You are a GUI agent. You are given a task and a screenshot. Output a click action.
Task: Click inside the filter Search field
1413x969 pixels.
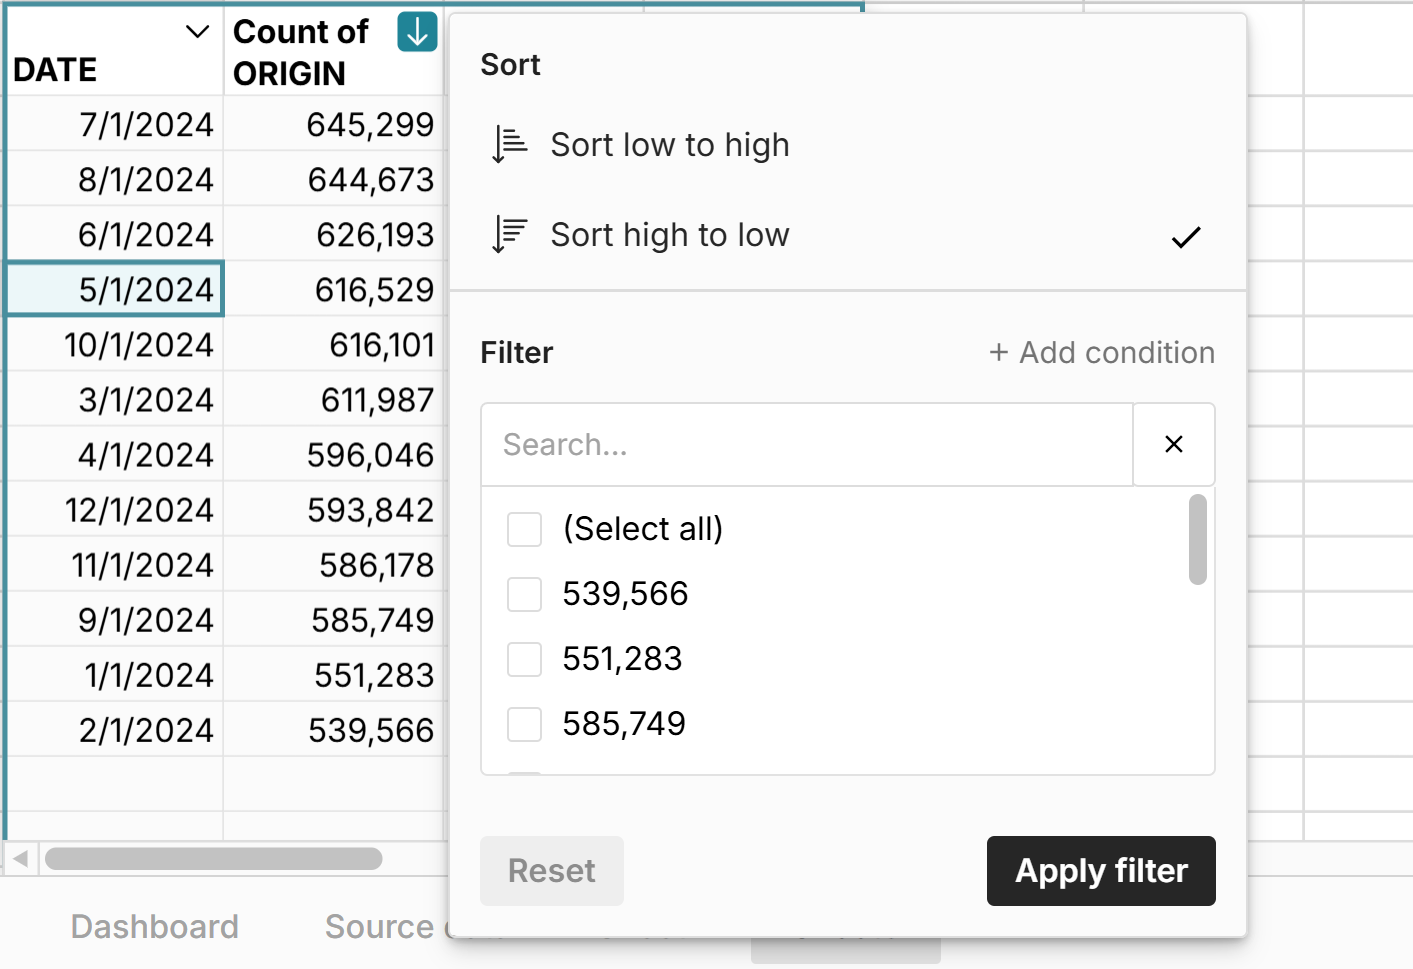coord(800,444)
